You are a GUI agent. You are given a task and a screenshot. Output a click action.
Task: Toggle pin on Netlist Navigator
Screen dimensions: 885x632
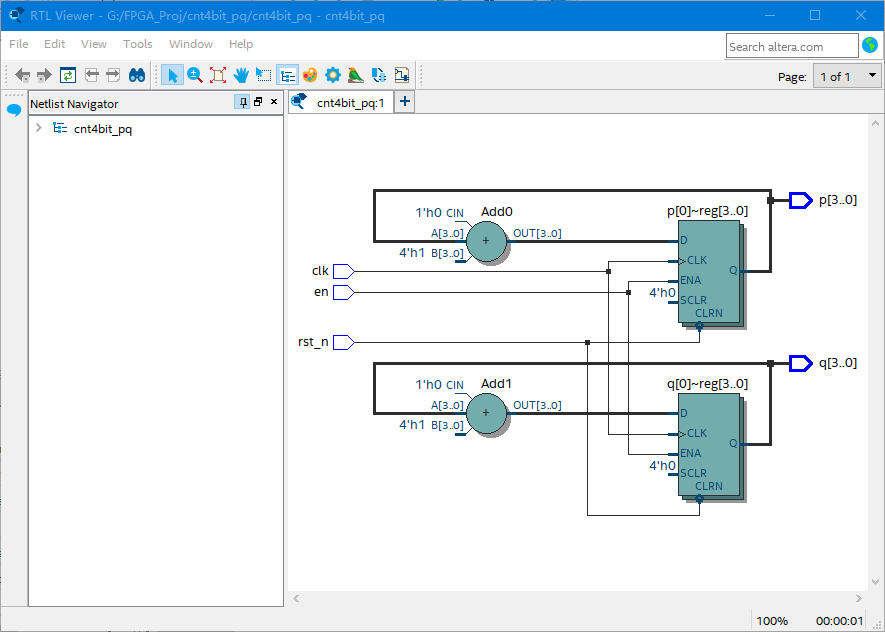coord(243,102)
